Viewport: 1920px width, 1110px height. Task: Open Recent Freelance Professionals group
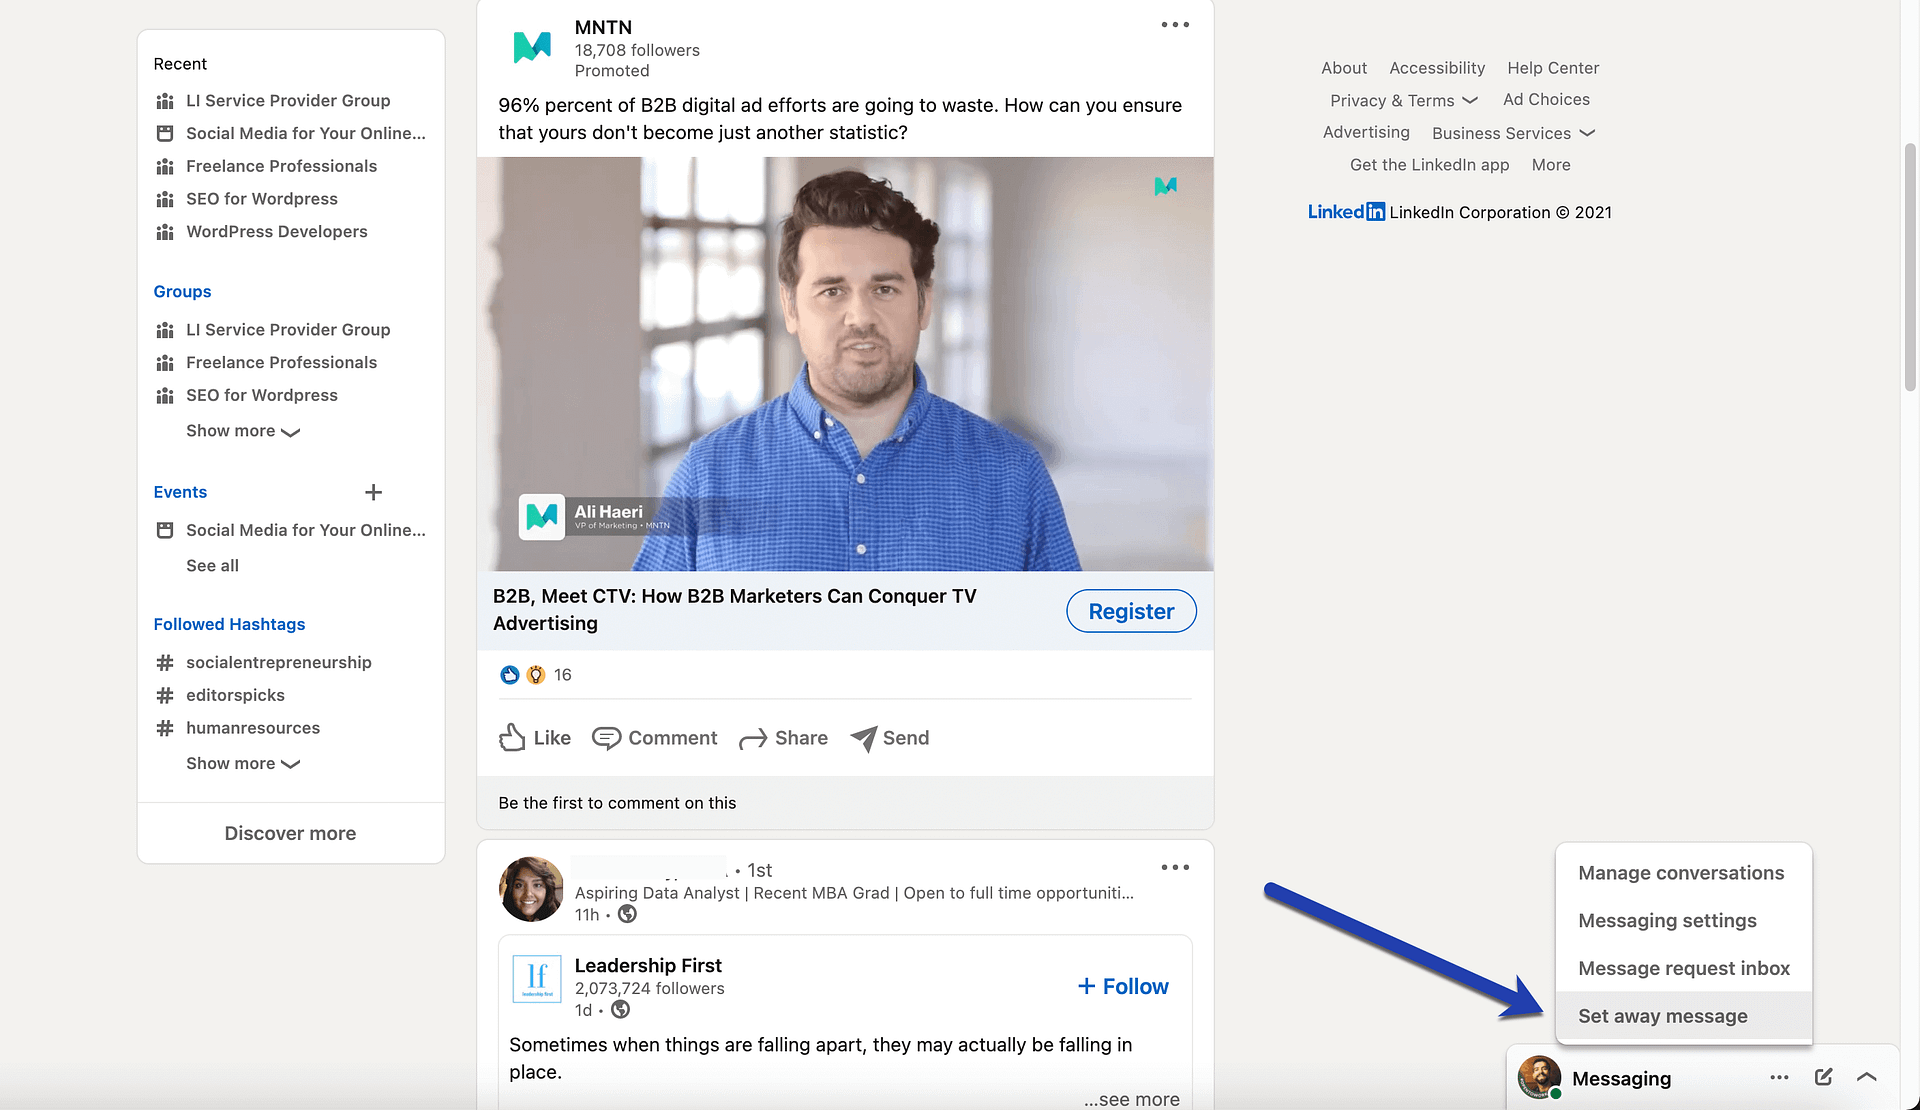(281, 166)
